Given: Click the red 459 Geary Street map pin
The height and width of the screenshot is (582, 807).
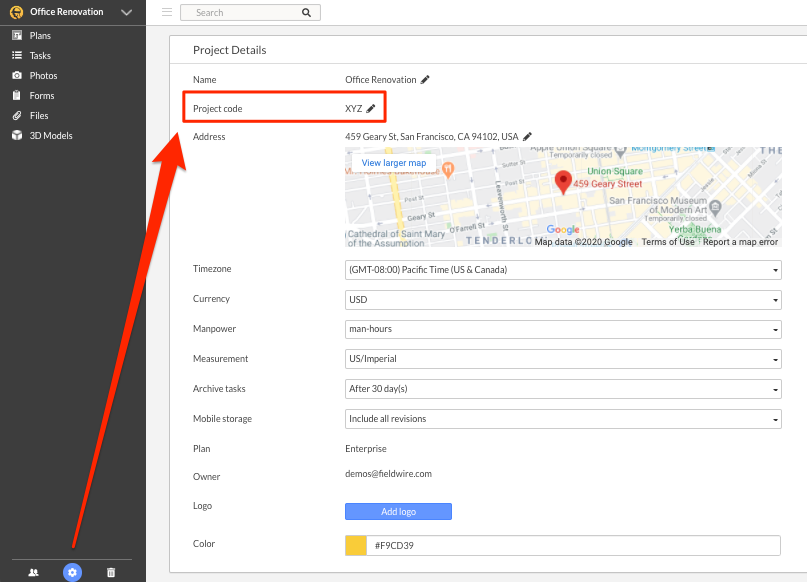Looking at the screenshot, I should [x=563, y=182].
